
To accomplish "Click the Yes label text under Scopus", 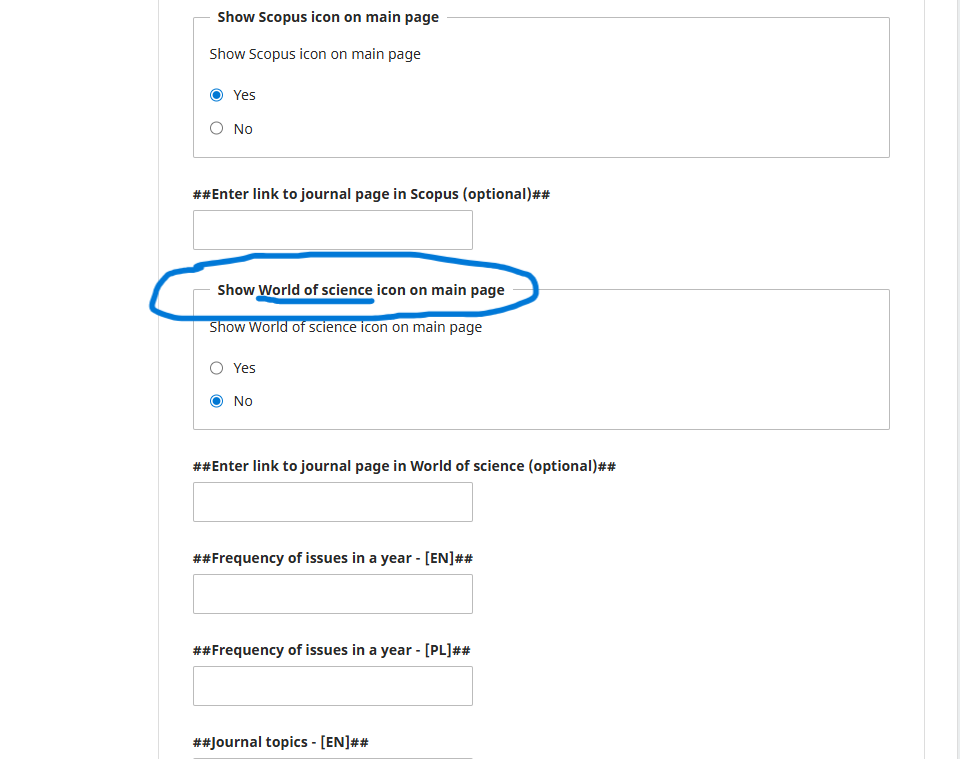I will pyautogui.click(x=245, y=95).
